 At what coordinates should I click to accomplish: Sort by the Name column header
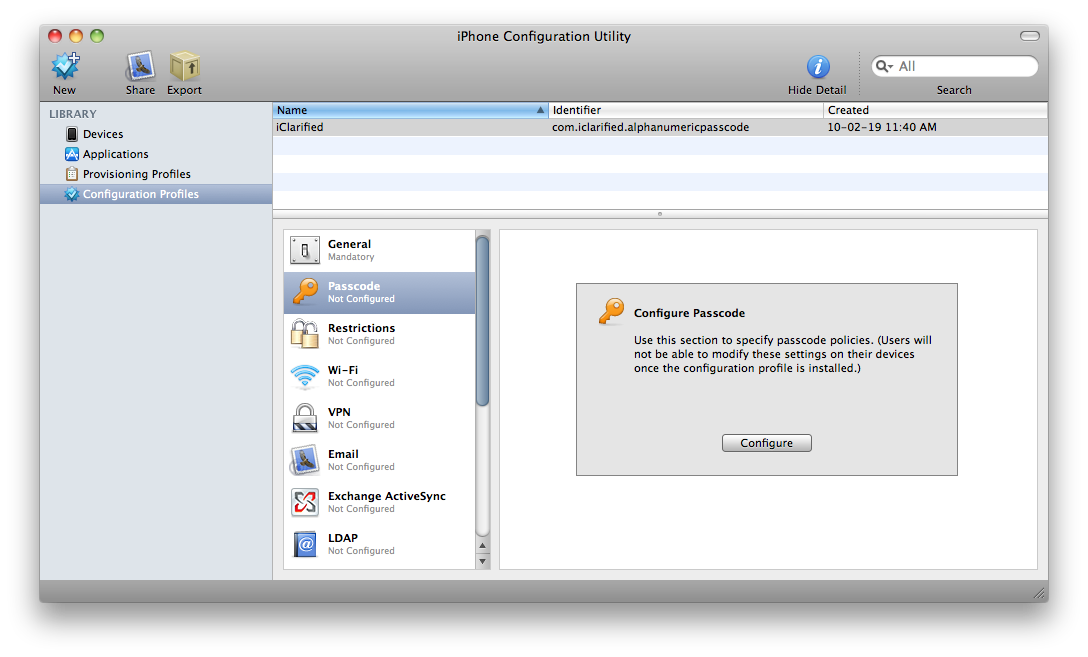411,110
